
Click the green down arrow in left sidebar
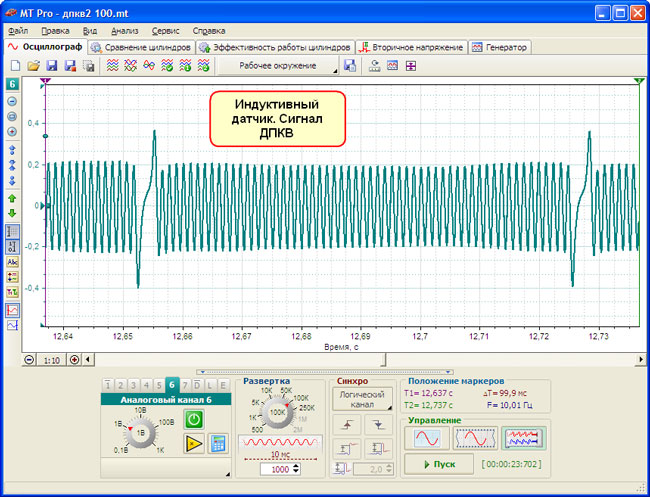coord(12,213)
